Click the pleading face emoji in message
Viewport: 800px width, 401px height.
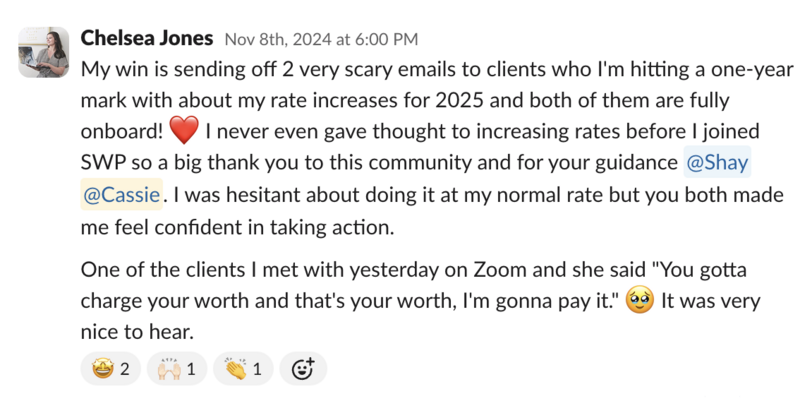639,300
